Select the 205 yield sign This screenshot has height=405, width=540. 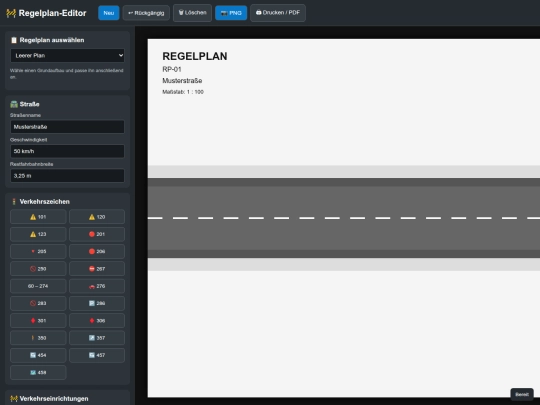tap(38, 251)
